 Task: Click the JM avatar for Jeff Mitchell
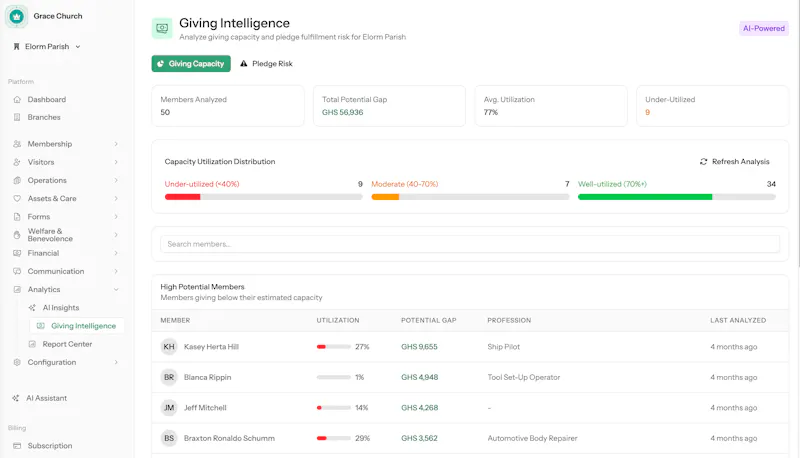[169, 408]
